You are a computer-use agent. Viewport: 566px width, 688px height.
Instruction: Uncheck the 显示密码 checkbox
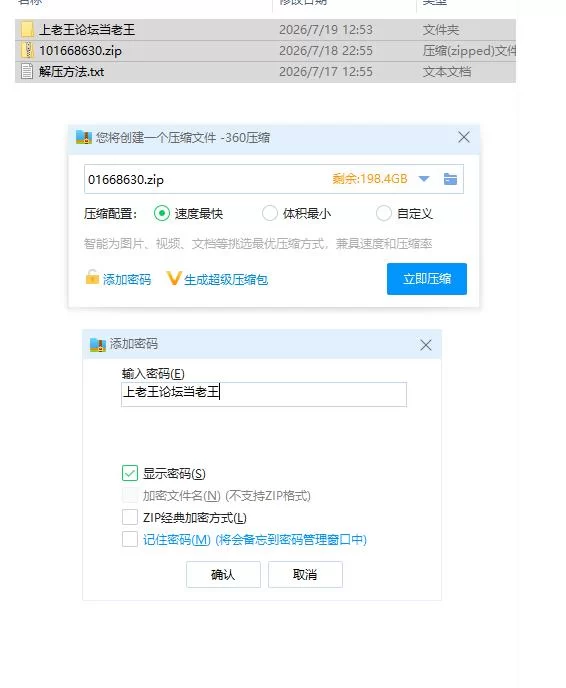coord(130,473)
